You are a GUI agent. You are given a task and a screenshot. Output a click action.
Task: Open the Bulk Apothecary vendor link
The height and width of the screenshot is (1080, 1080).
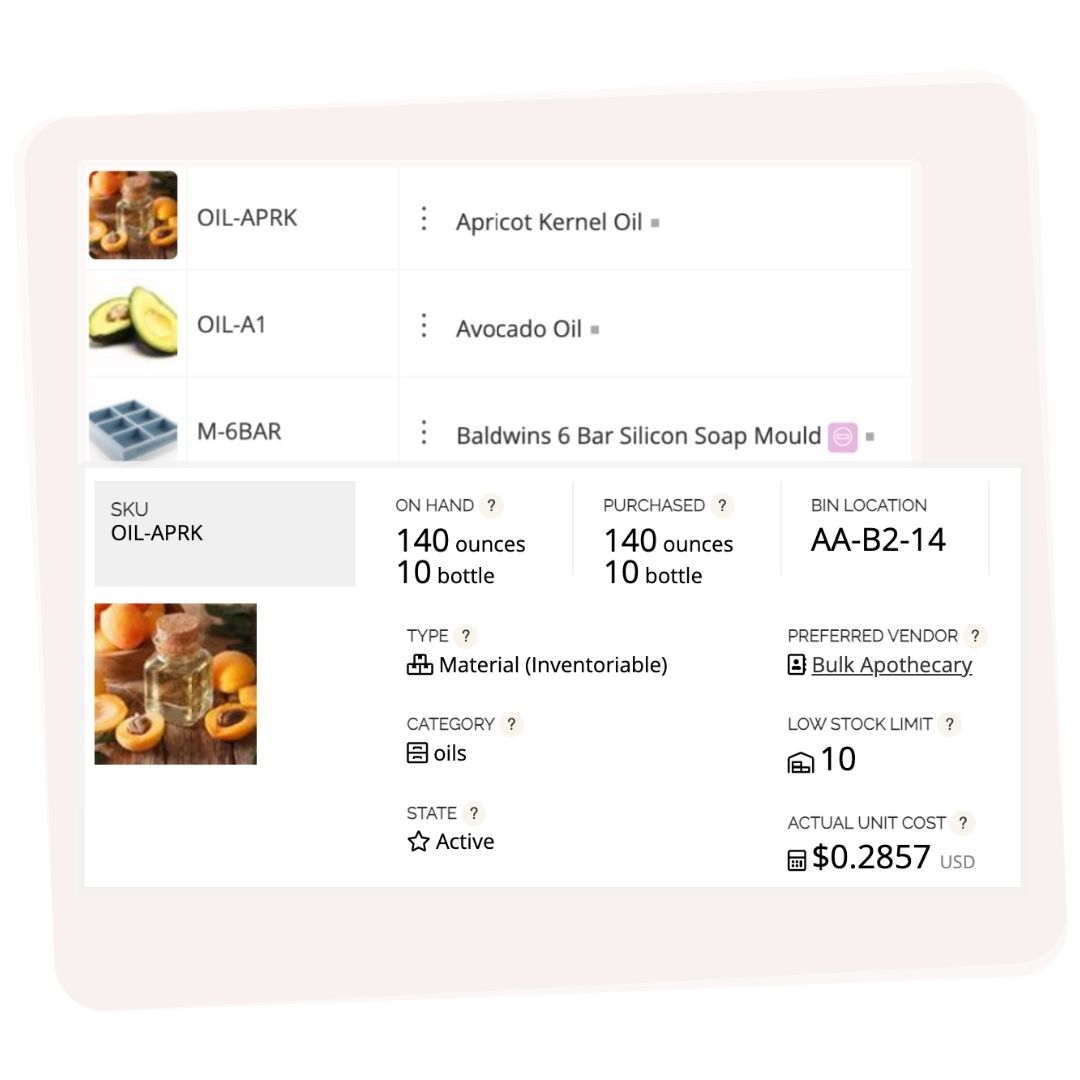(891, 665)
